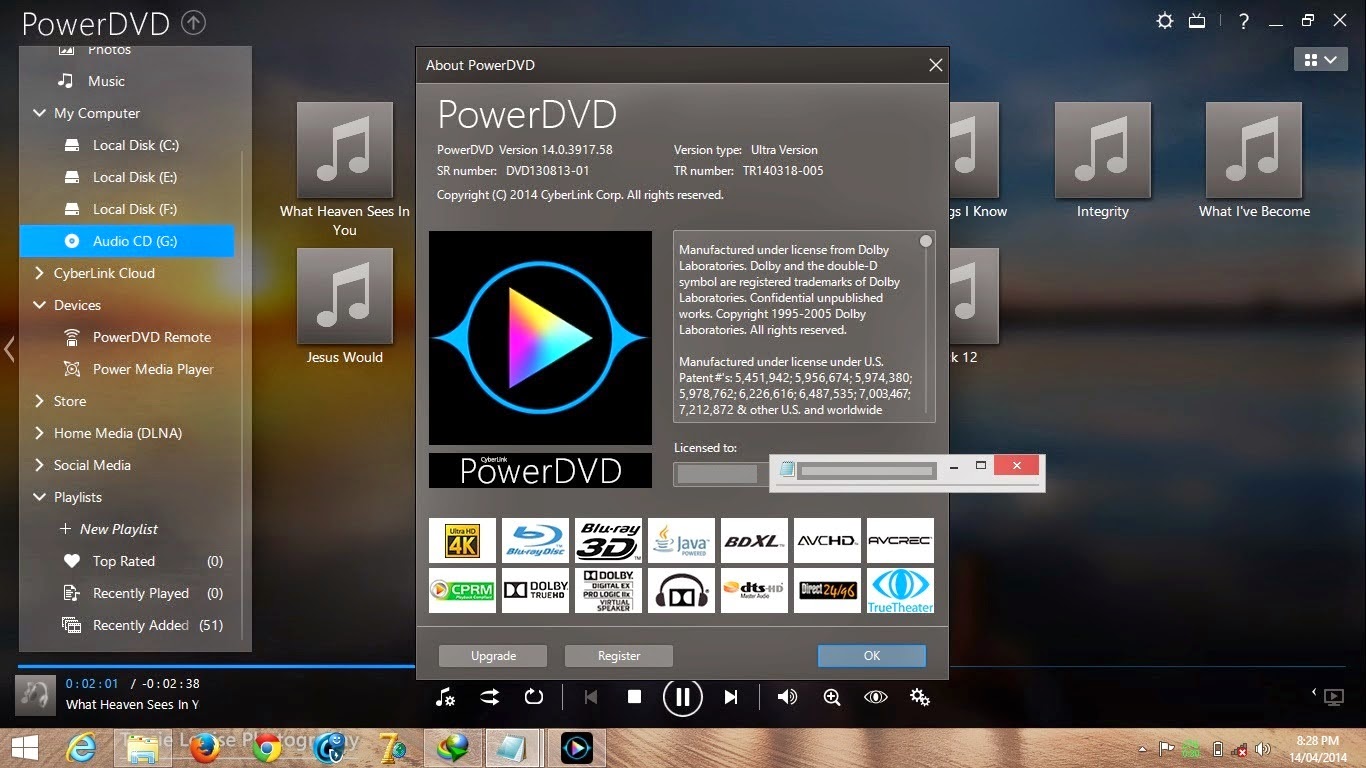Select the Integrity track thumbnail
Image resolution: width=1366 pixels, height=768 pixels.
[x=1103, y=150]
